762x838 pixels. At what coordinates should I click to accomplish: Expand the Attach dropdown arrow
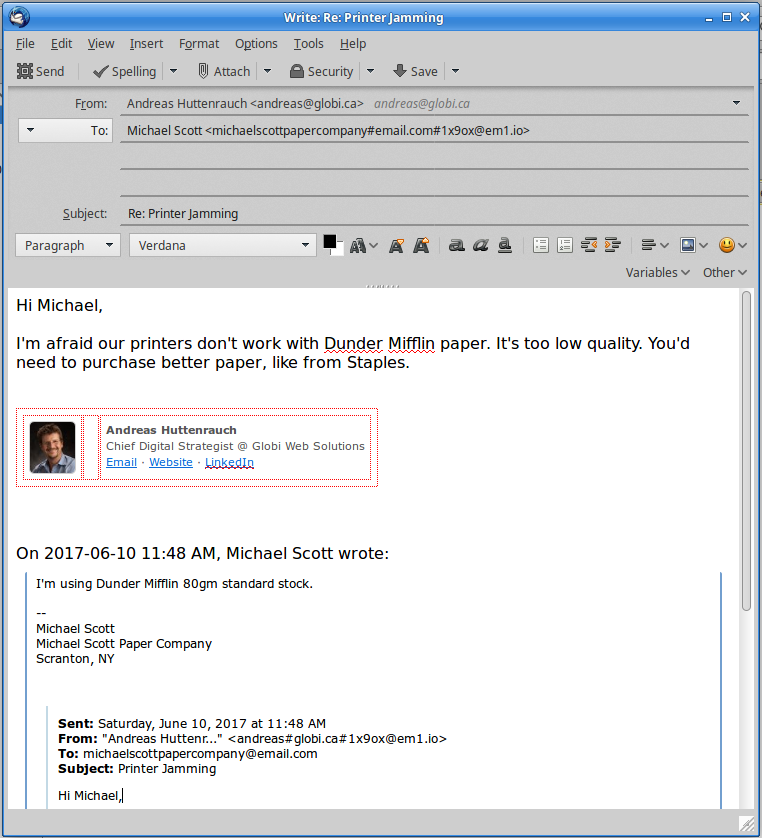coord(267,71)
